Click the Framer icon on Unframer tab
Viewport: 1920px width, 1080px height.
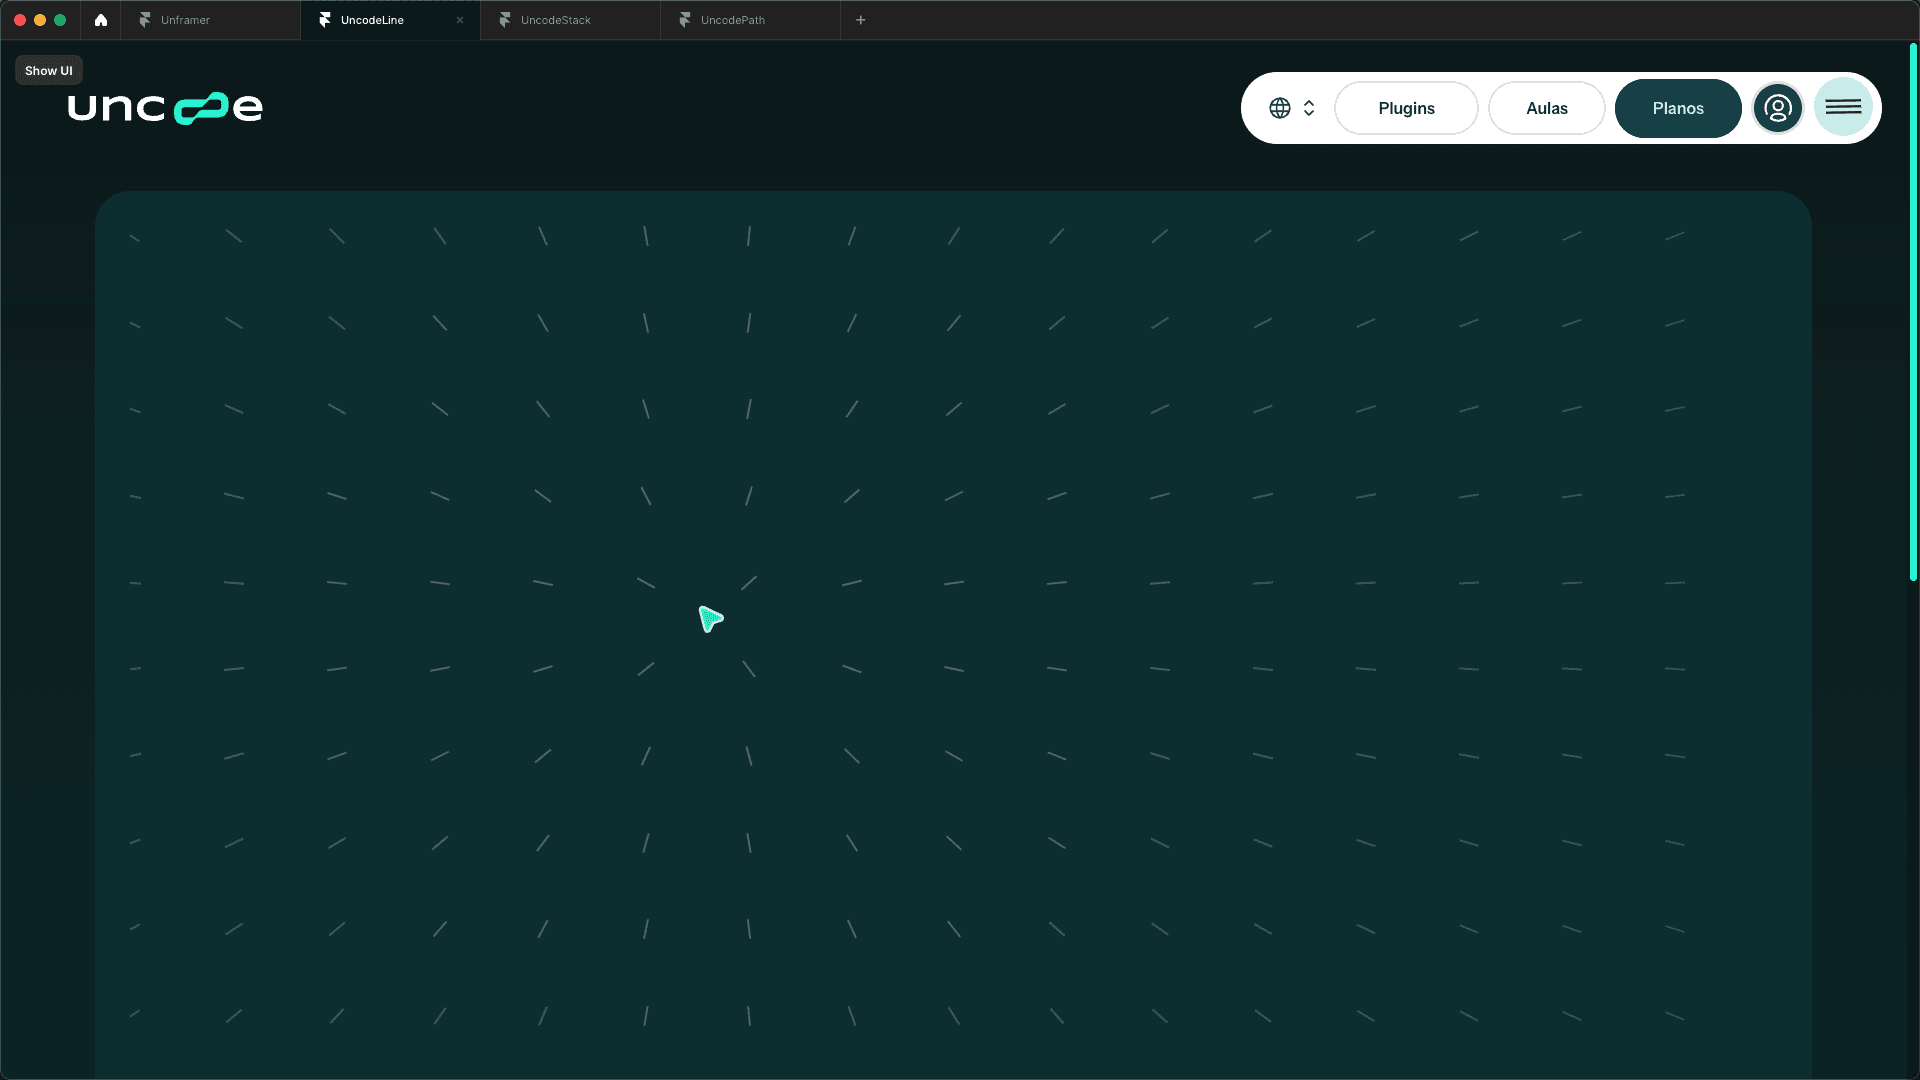pyautogui.click(x=145, y=20)
